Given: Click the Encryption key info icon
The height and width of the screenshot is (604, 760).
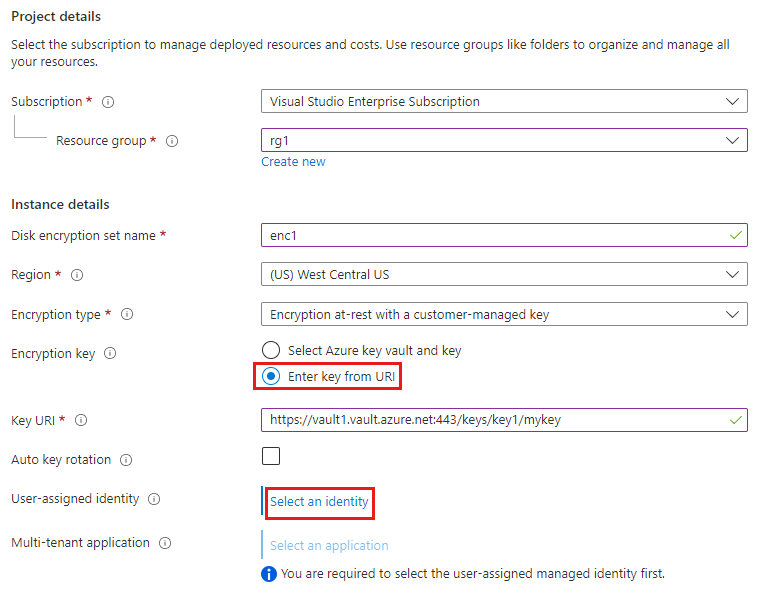Looking at the screenshot, I should 110,353.
